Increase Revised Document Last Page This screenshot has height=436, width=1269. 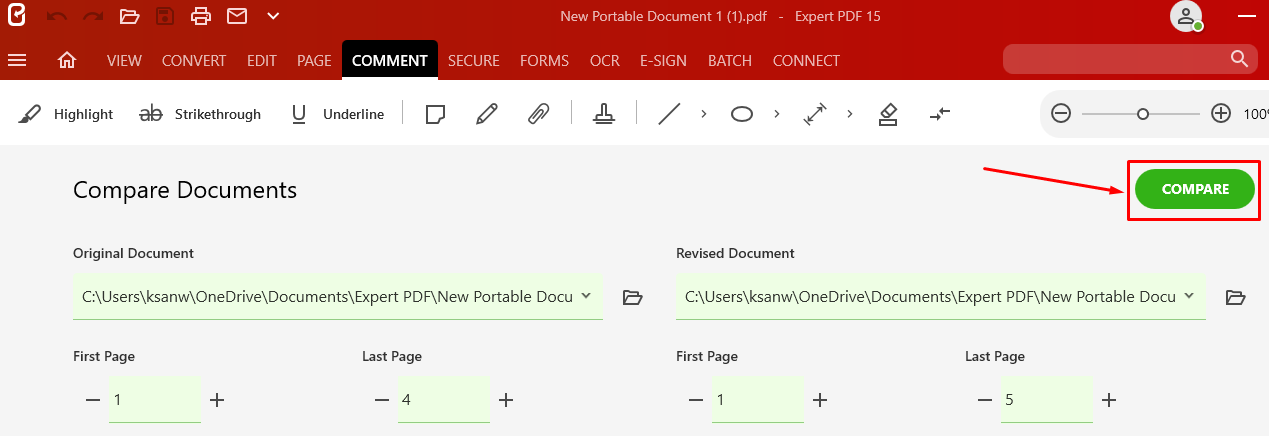[1109, 400]
